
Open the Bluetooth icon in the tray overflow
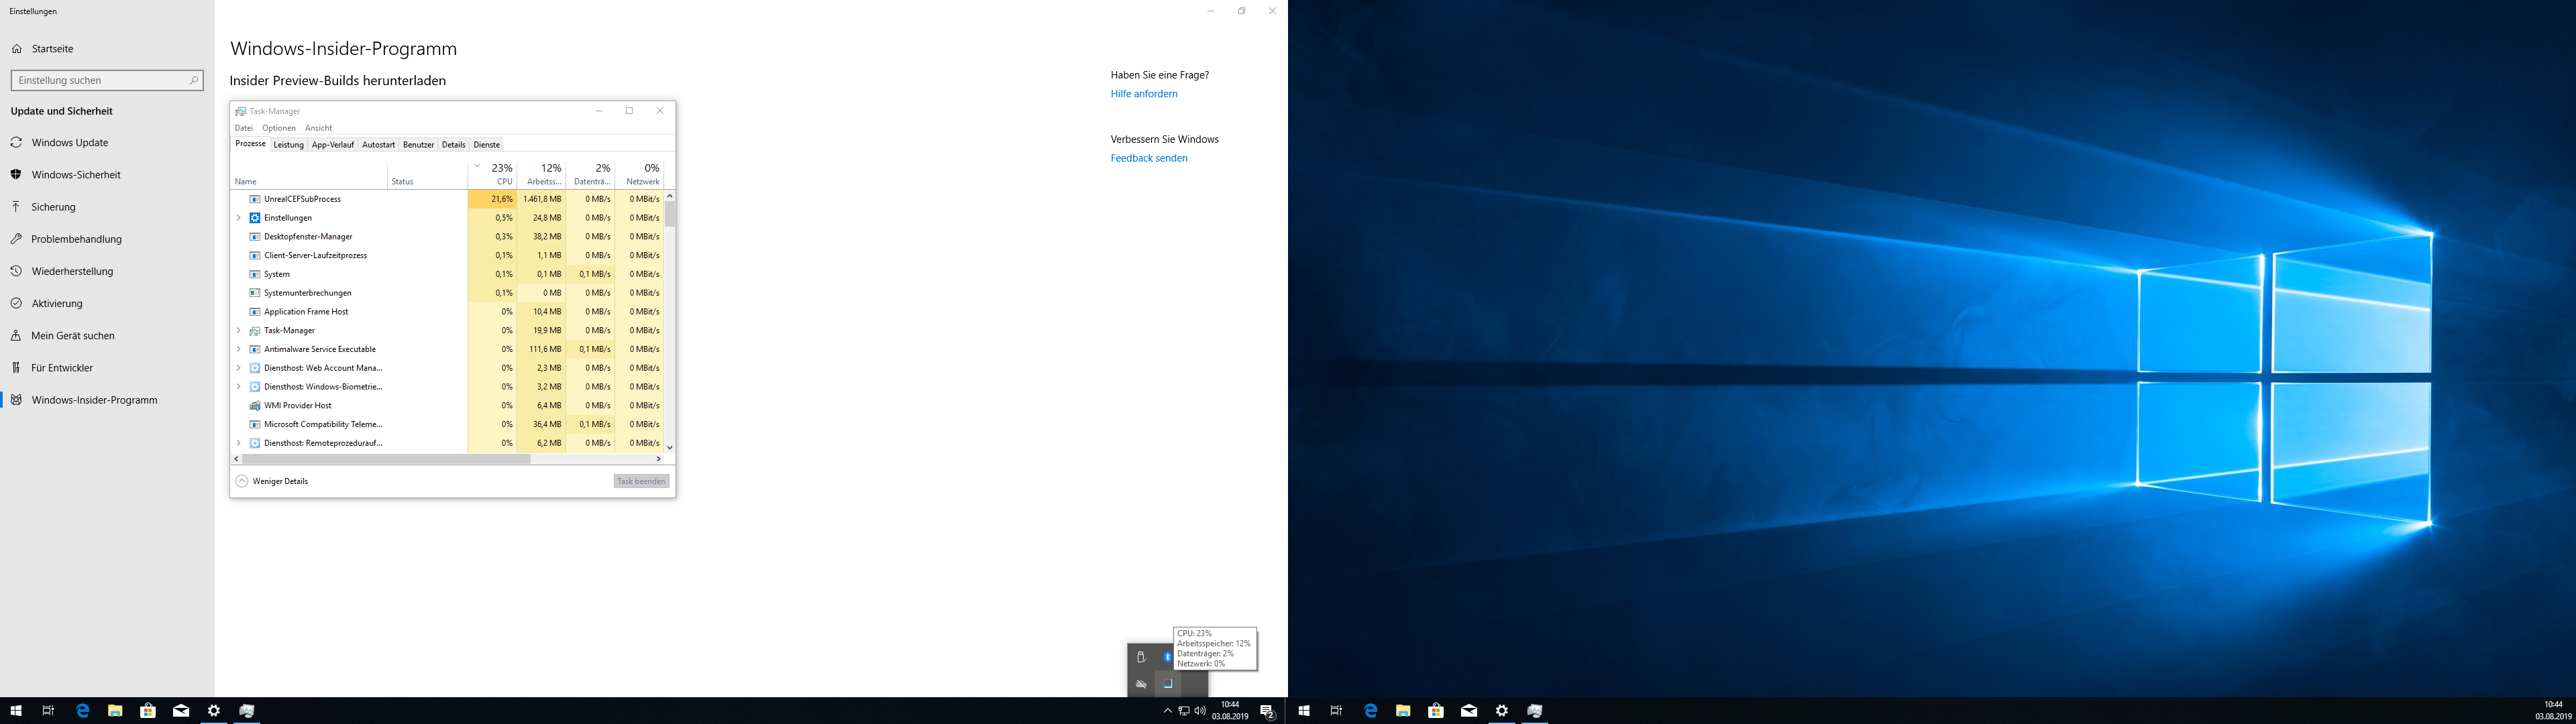1167,657
